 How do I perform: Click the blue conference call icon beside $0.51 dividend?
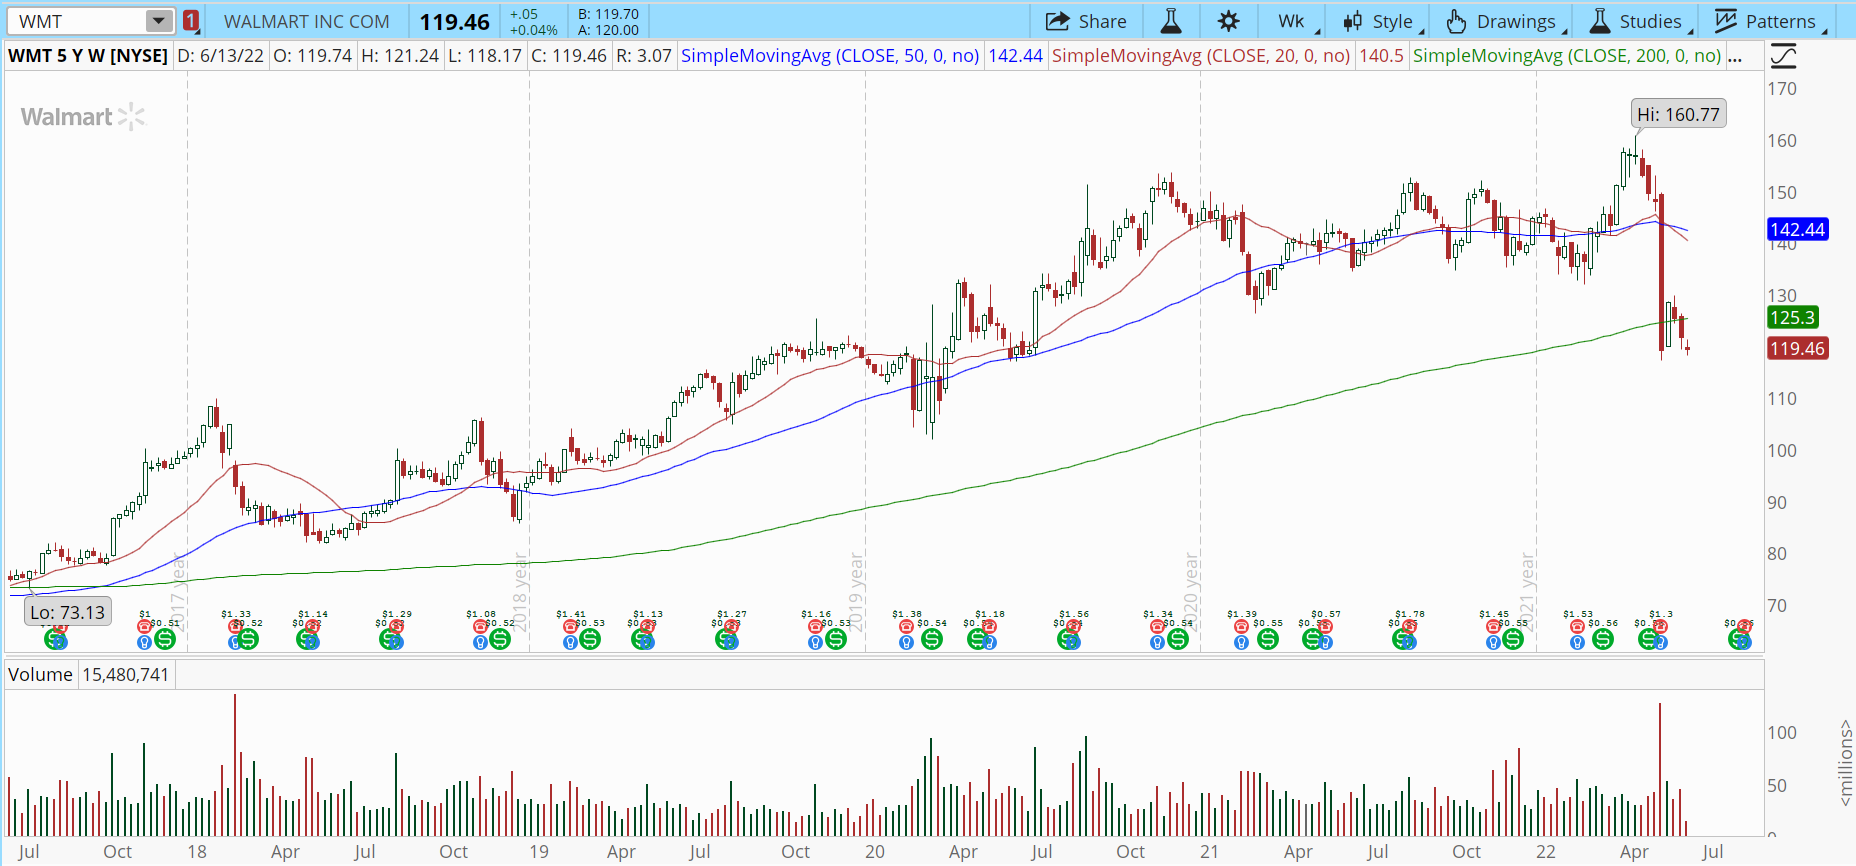pyautogui.click(x=146, y=642)
